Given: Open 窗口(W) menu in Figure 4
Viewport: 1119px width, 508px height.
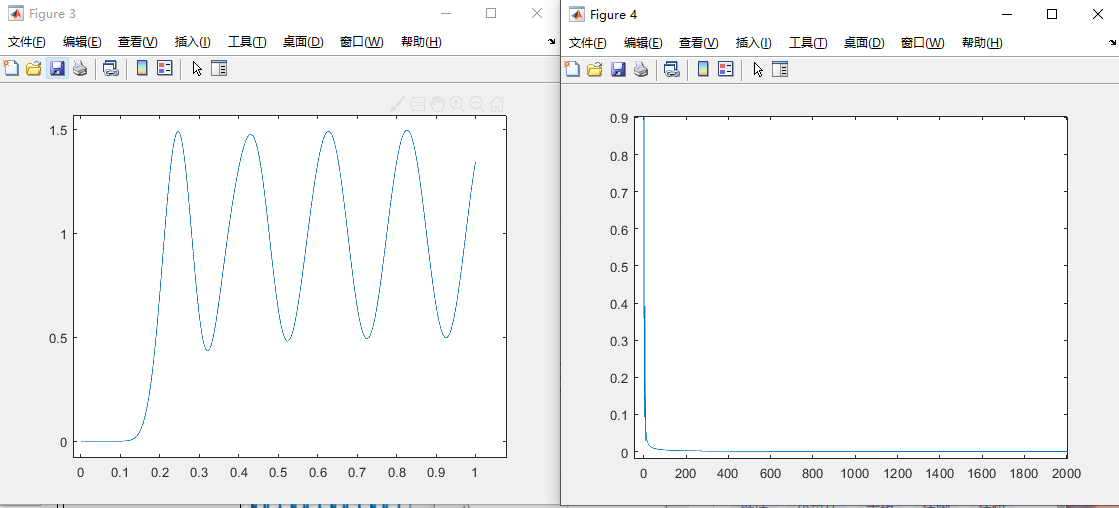Looking at the screenshot, I should 923,43.
